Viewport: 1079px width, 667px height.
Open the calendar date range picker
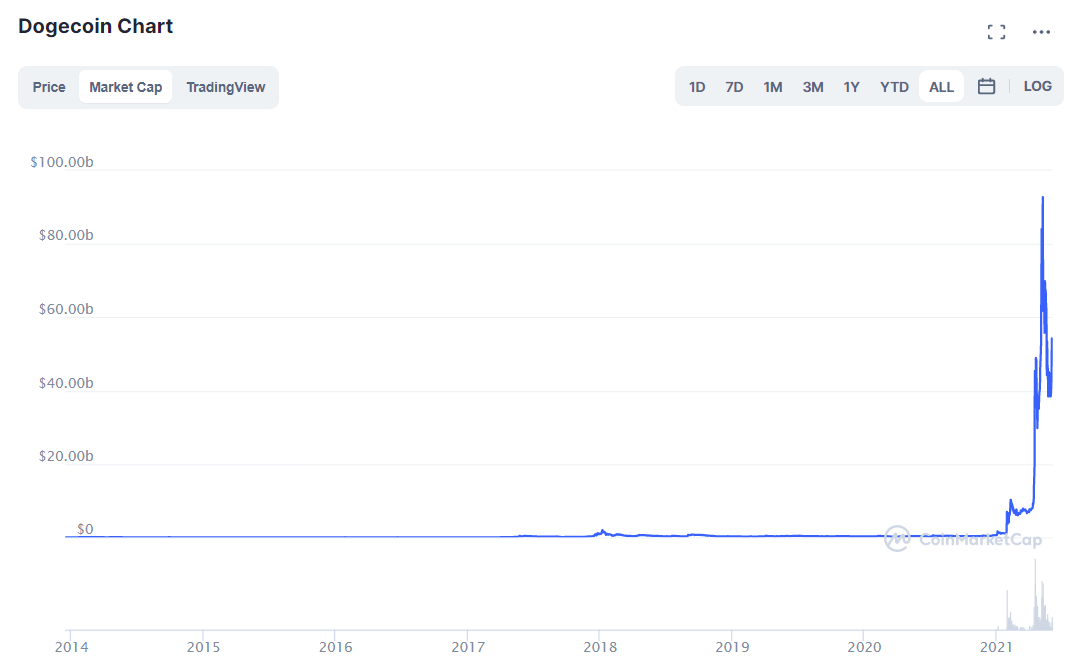986,86
